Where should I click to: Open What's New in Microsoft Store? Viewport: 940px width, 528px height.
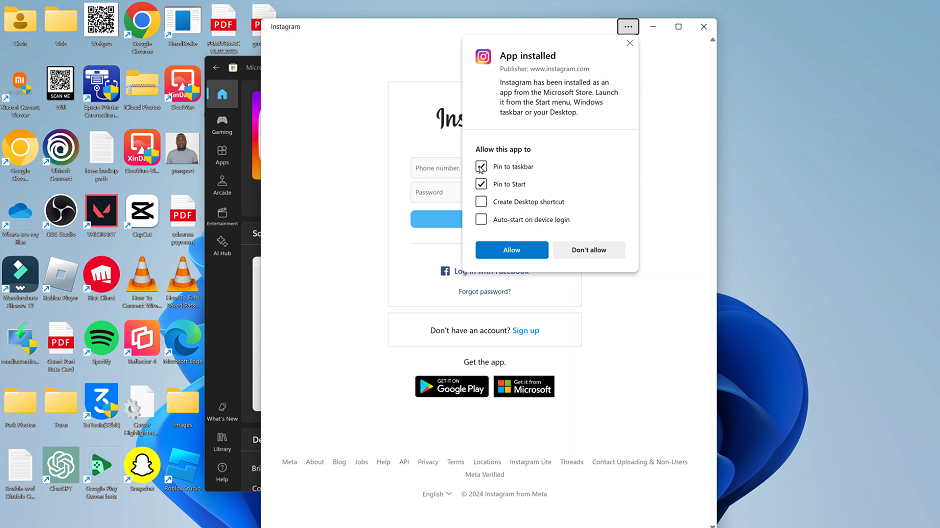pos(222,411)
